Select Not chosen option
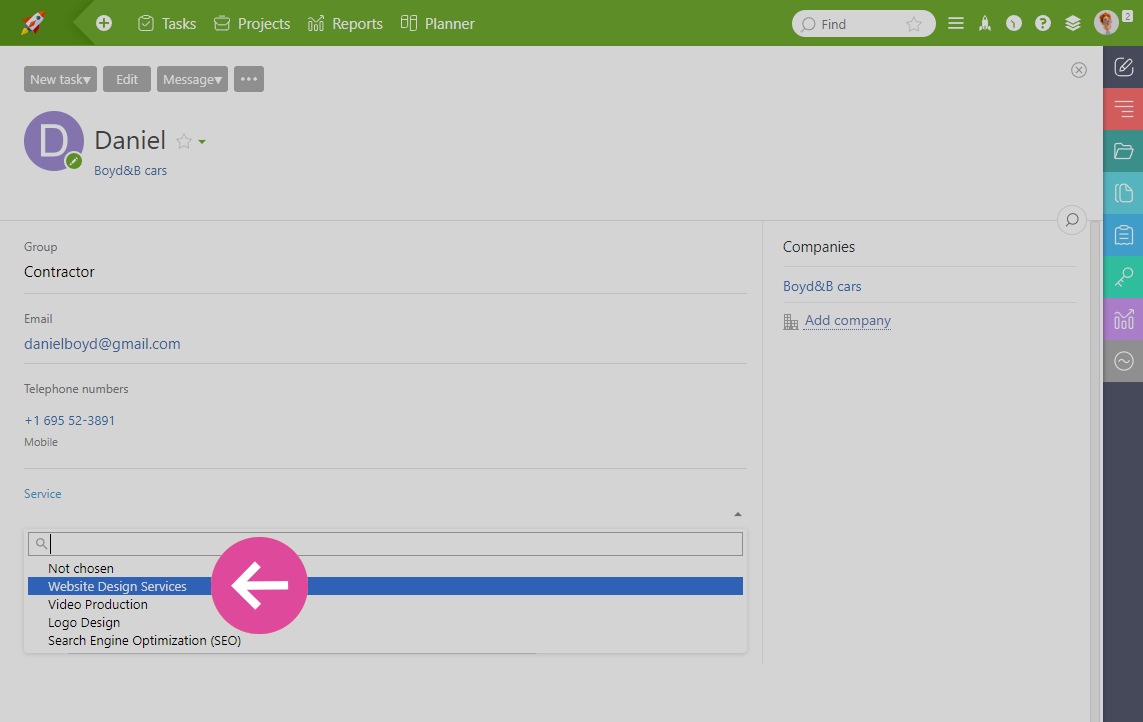The width and height of the screenshot is (1143, 722). tap(386, 568)
